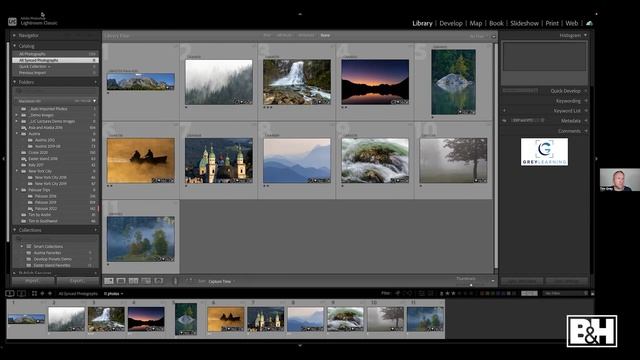Switch to Develop module

coord(451,23)
